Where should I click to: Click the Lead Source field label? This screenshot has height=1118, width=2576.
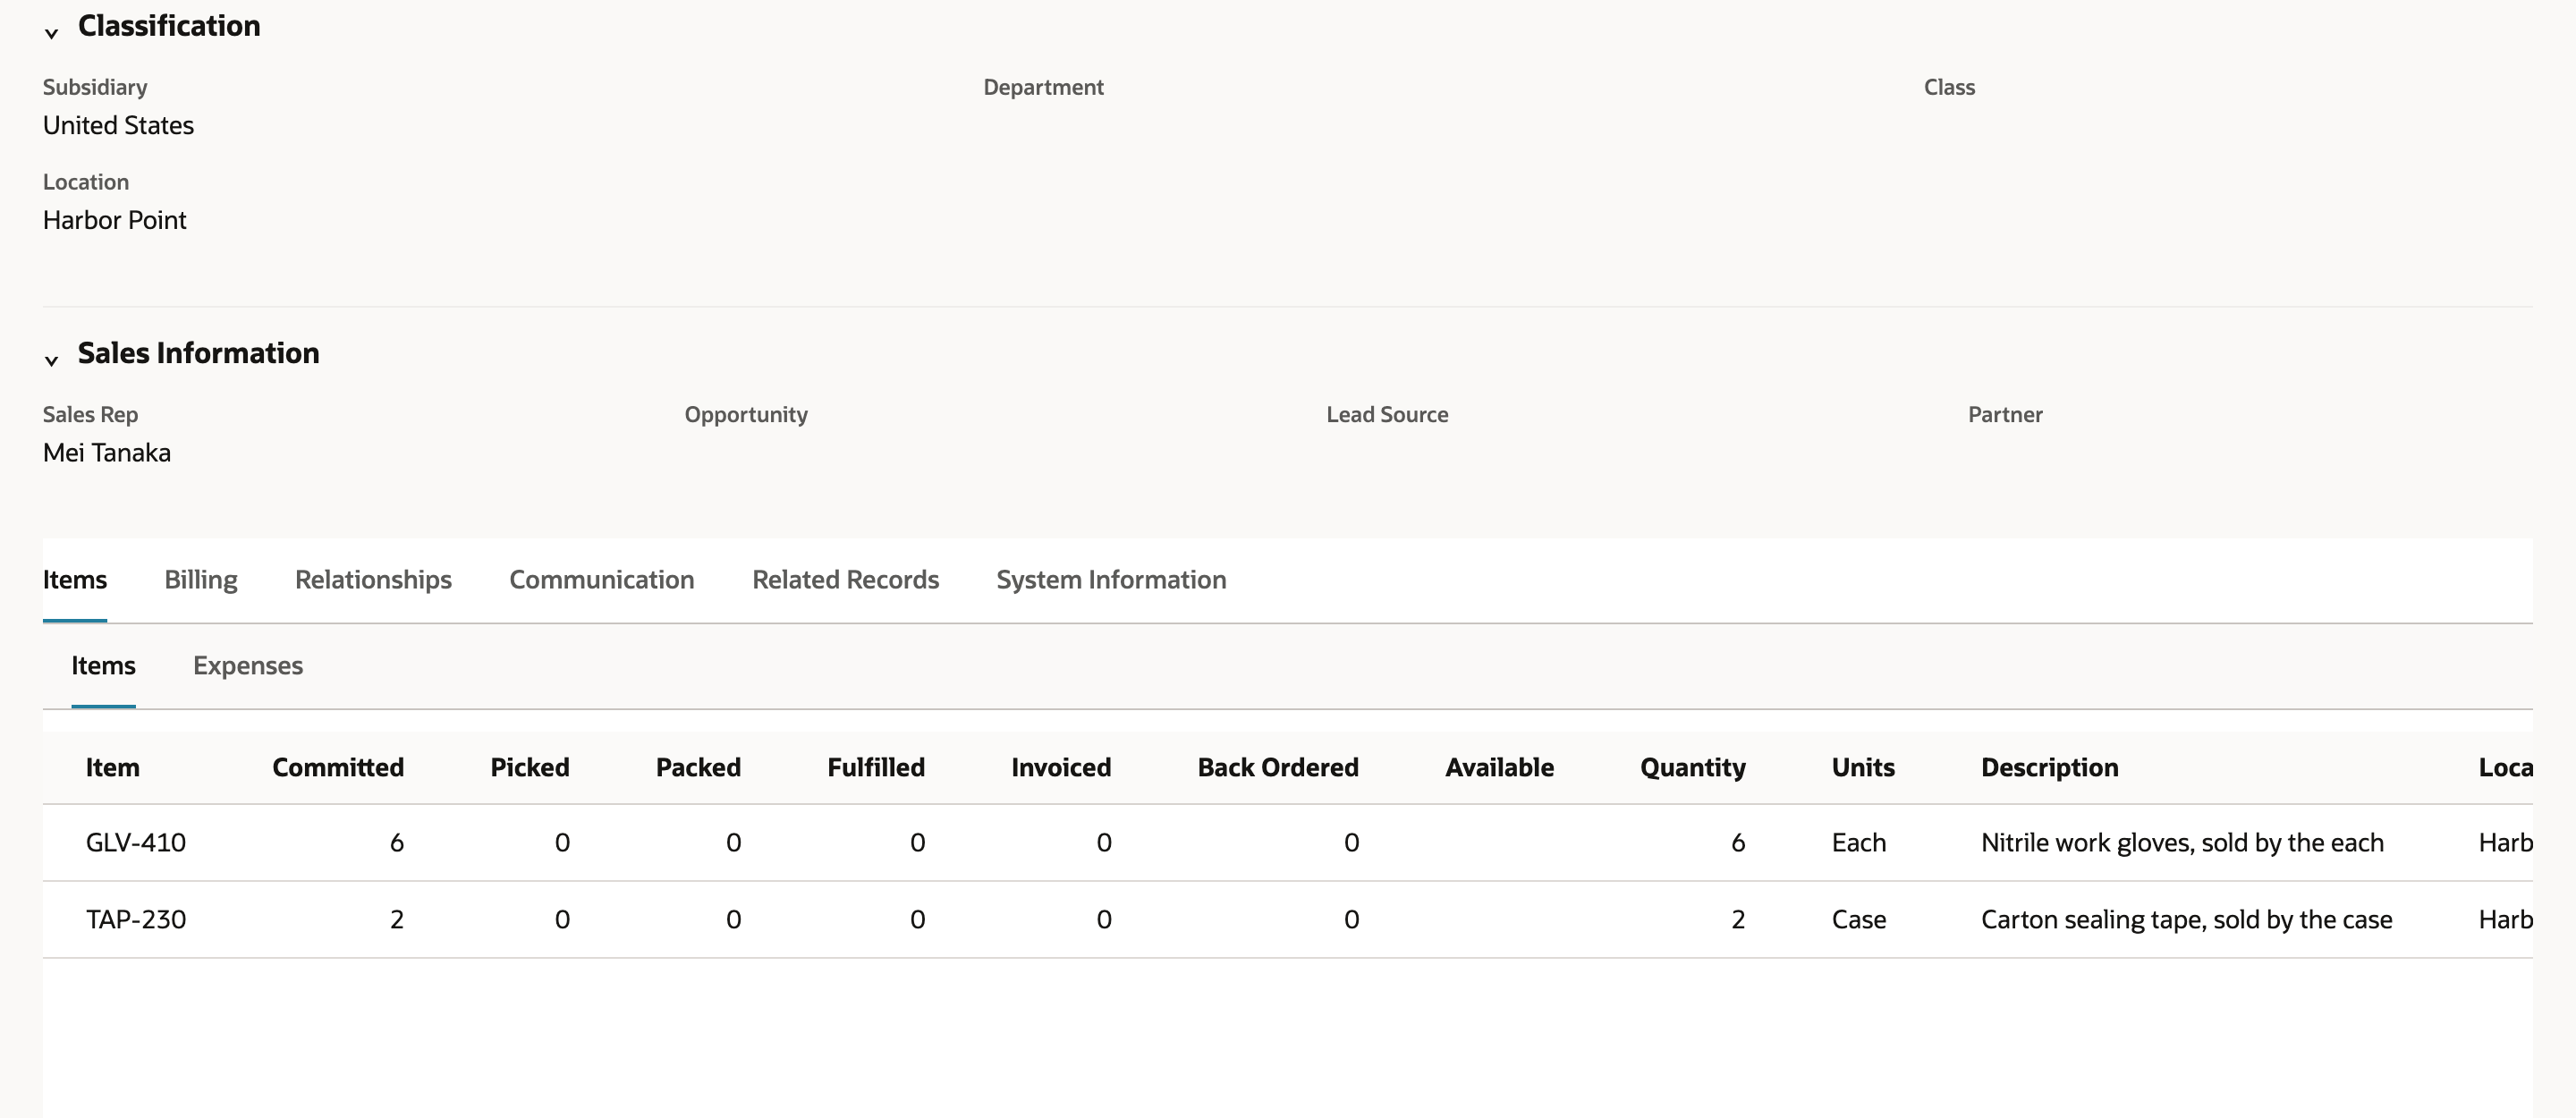tap(1387, 414)
